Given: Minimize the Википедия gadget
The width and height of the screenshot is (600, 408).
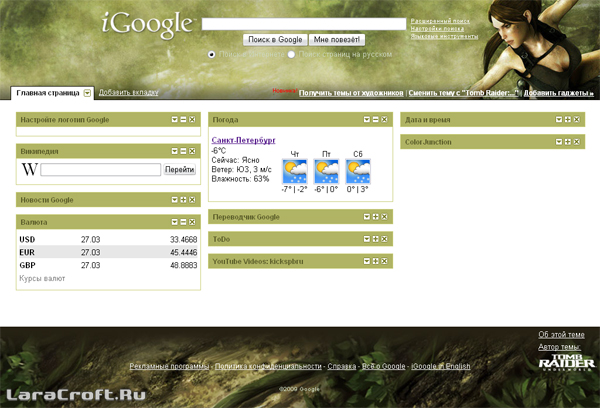Looking at the screenshot, I should pos(183,151).
